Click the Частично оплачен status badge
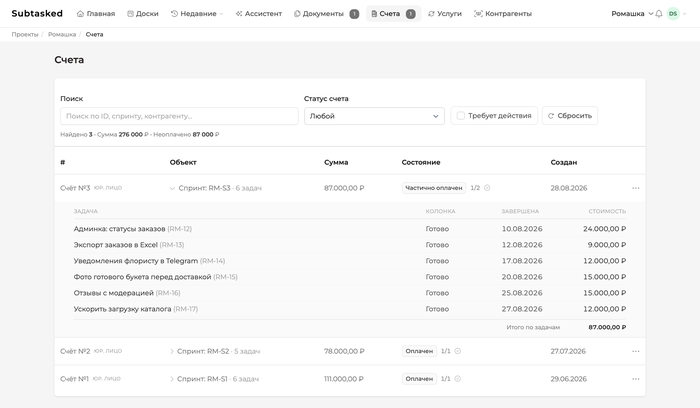 (x=433, y=188)
